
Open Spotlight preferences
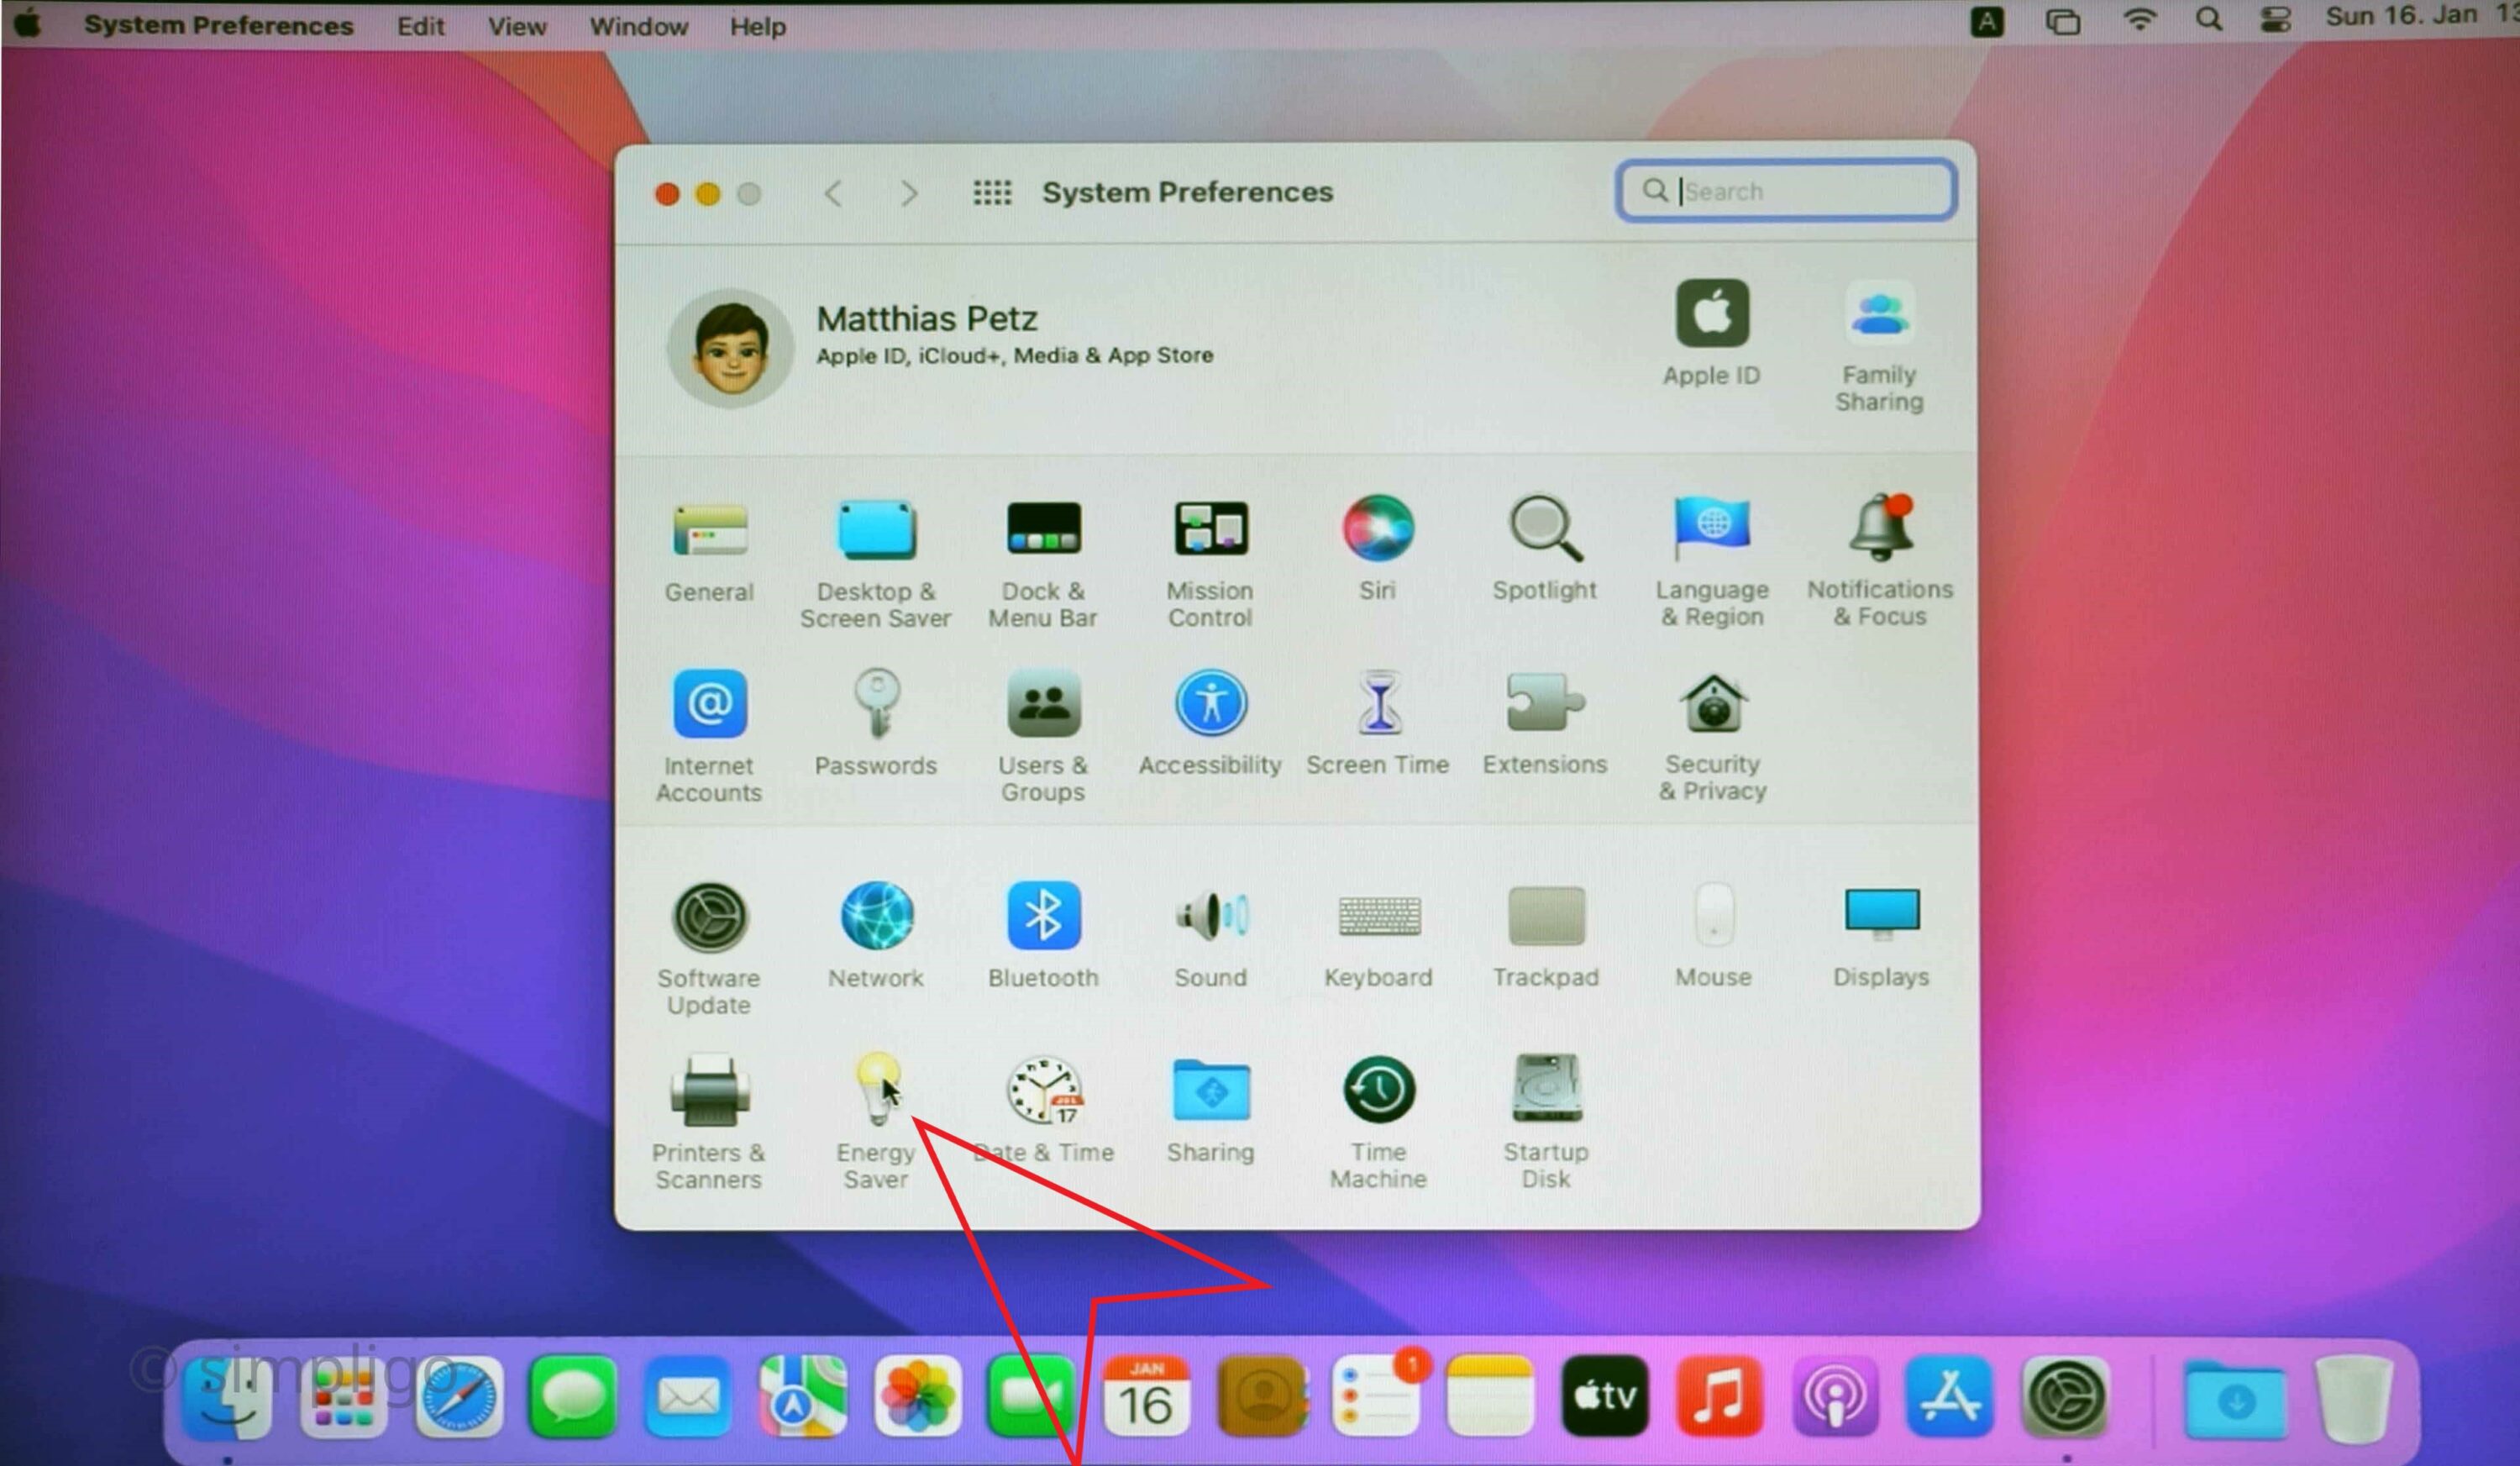(1545, 527)
